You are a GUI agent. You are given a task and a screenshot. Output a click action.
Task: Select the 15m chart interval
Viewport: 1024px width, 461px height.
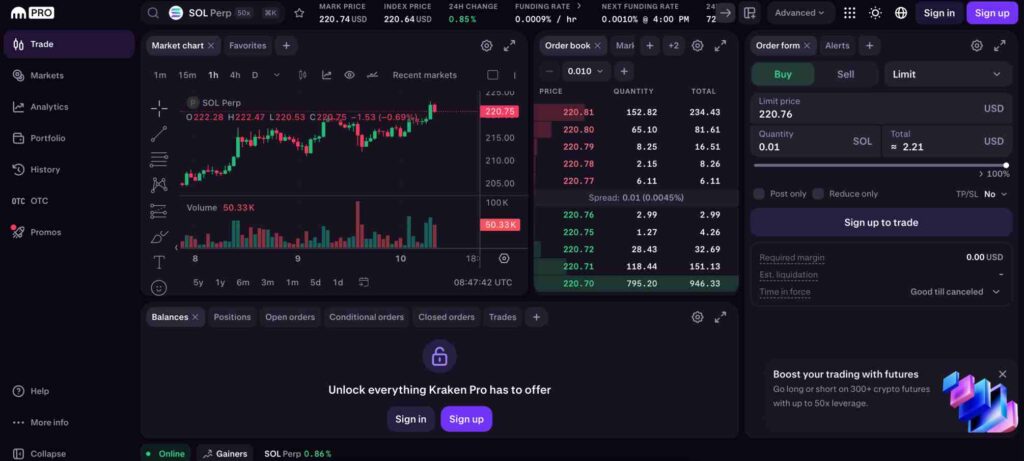[187, 75]
